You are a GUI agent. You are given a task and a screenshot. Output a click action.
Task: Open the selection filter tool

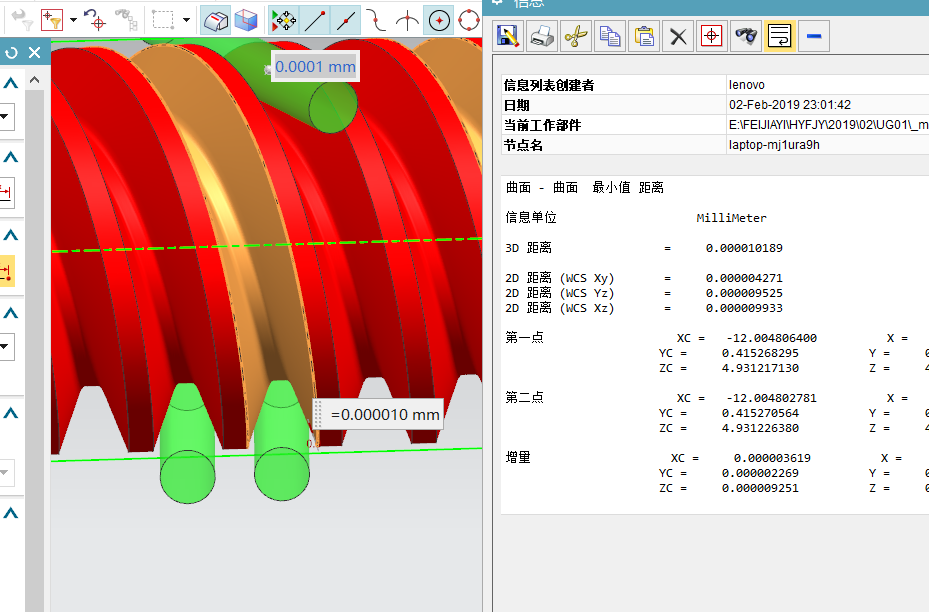52,20
